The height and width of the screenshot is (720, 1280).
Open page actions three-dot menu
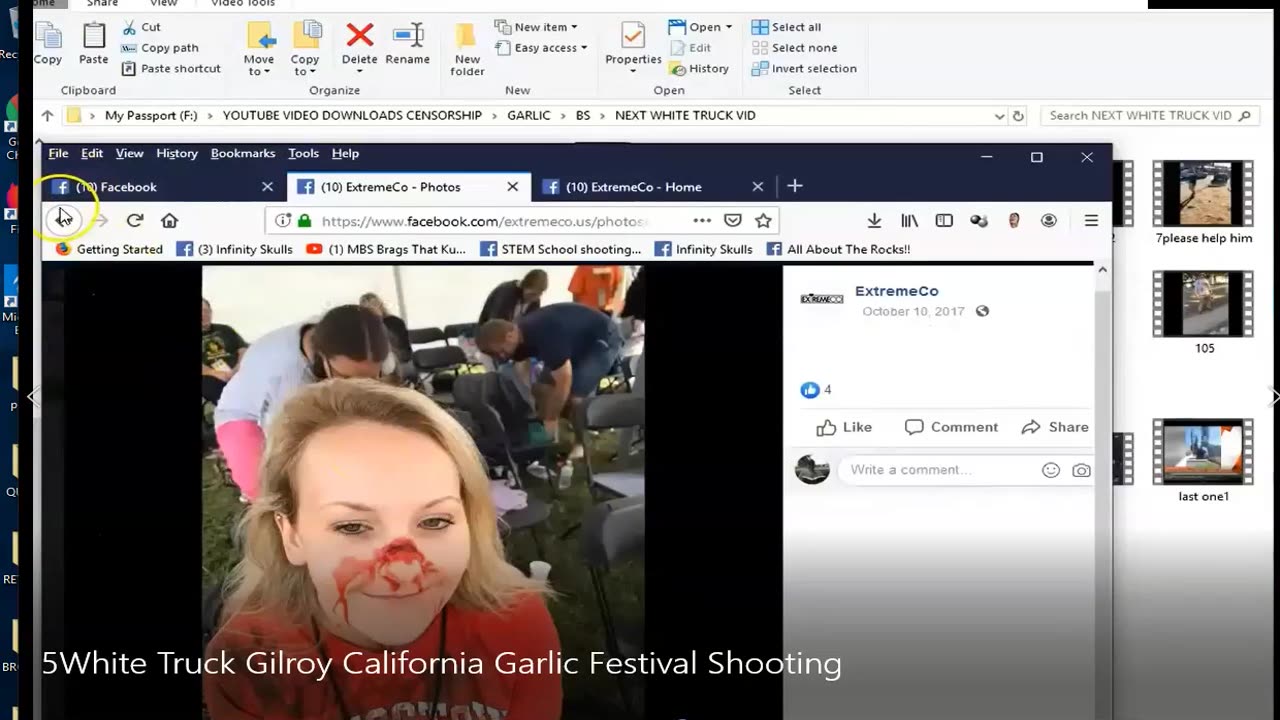coord(702,221)
